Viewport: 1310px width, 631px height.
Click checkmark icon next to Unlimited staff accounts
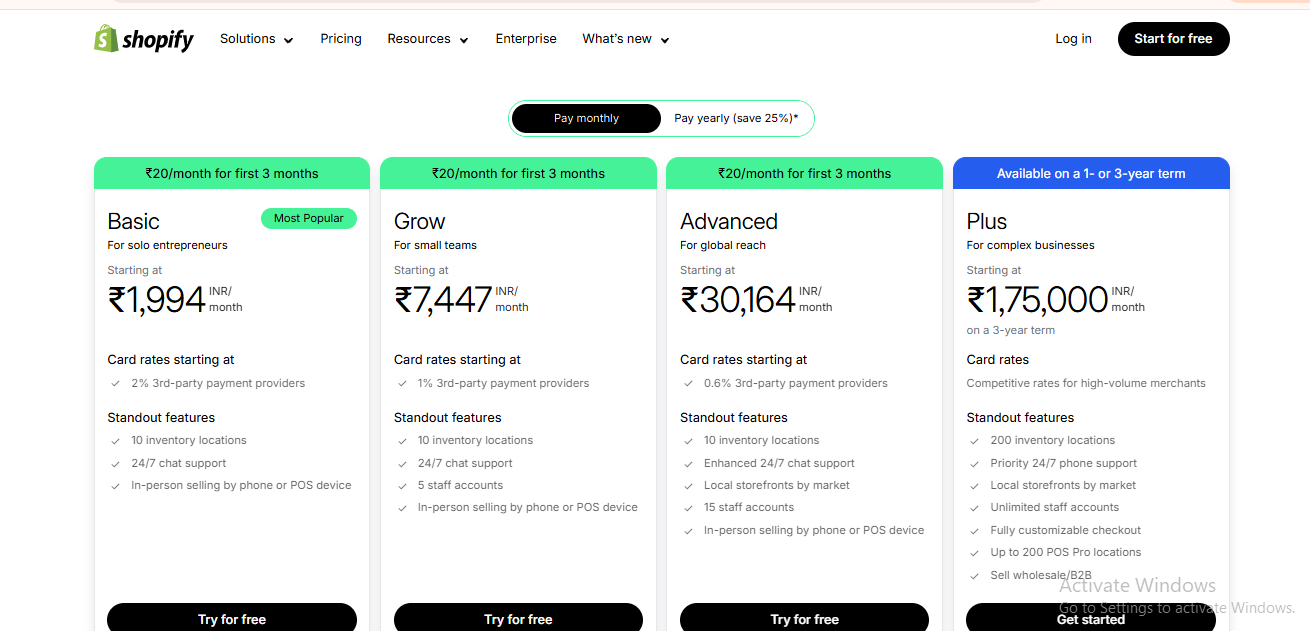point(974,508)
